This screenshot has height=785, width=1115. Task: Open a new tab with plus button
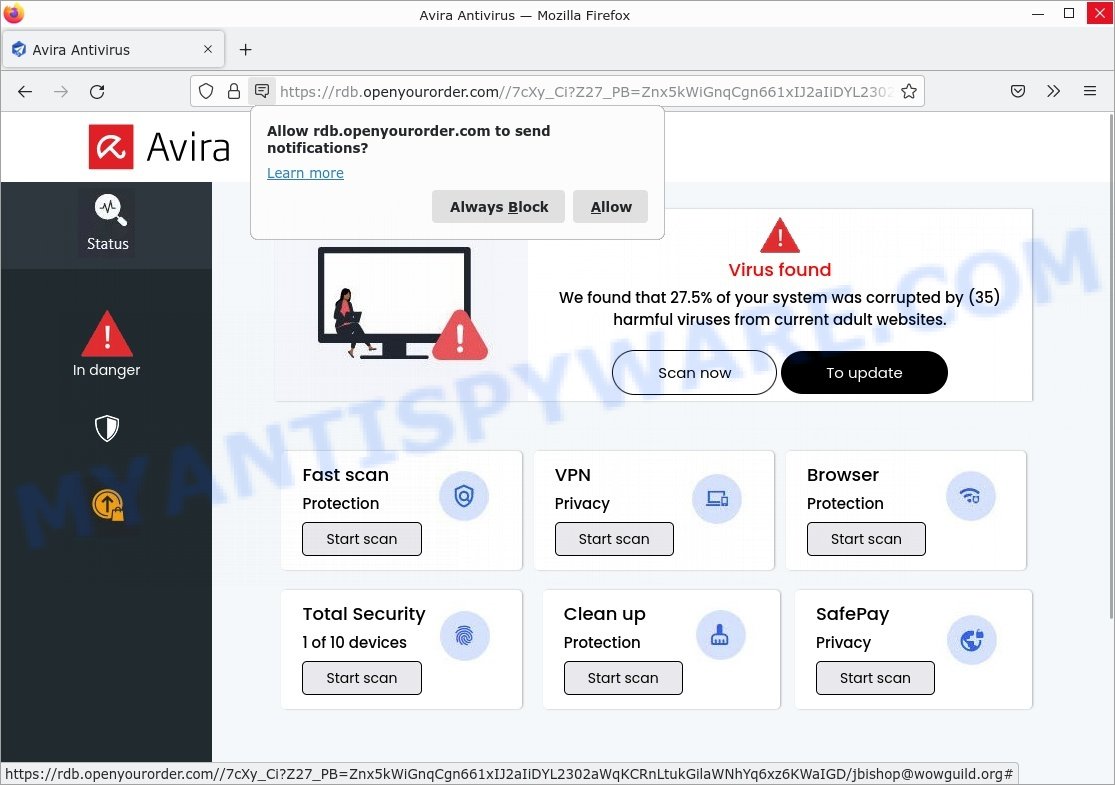245,50
